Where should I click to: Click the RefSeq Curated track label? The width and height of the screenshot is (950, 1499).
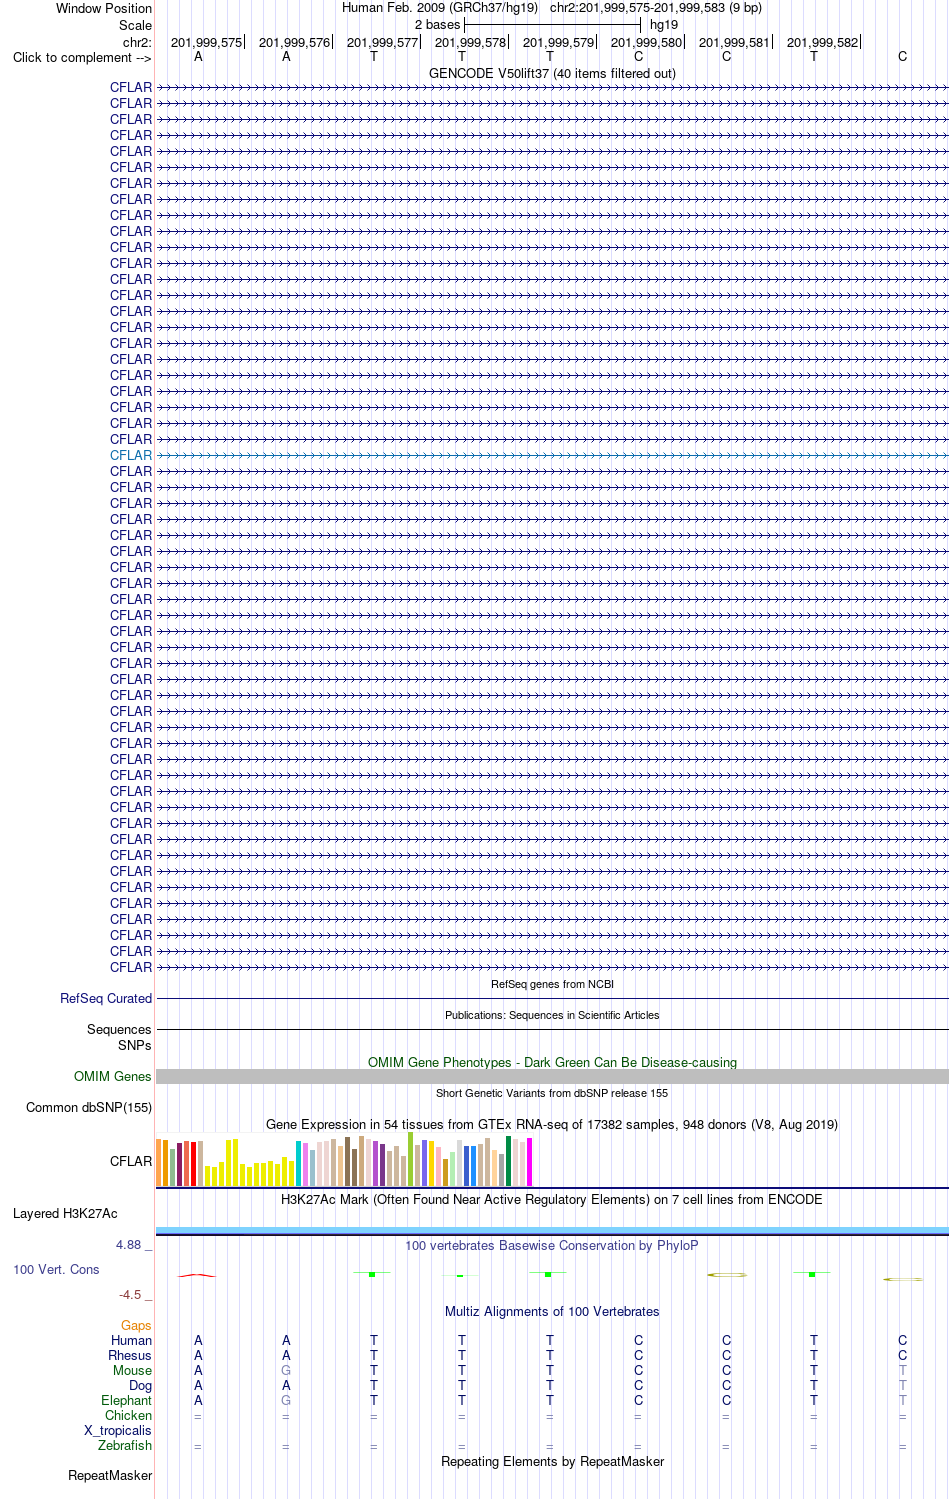(106, 998)
